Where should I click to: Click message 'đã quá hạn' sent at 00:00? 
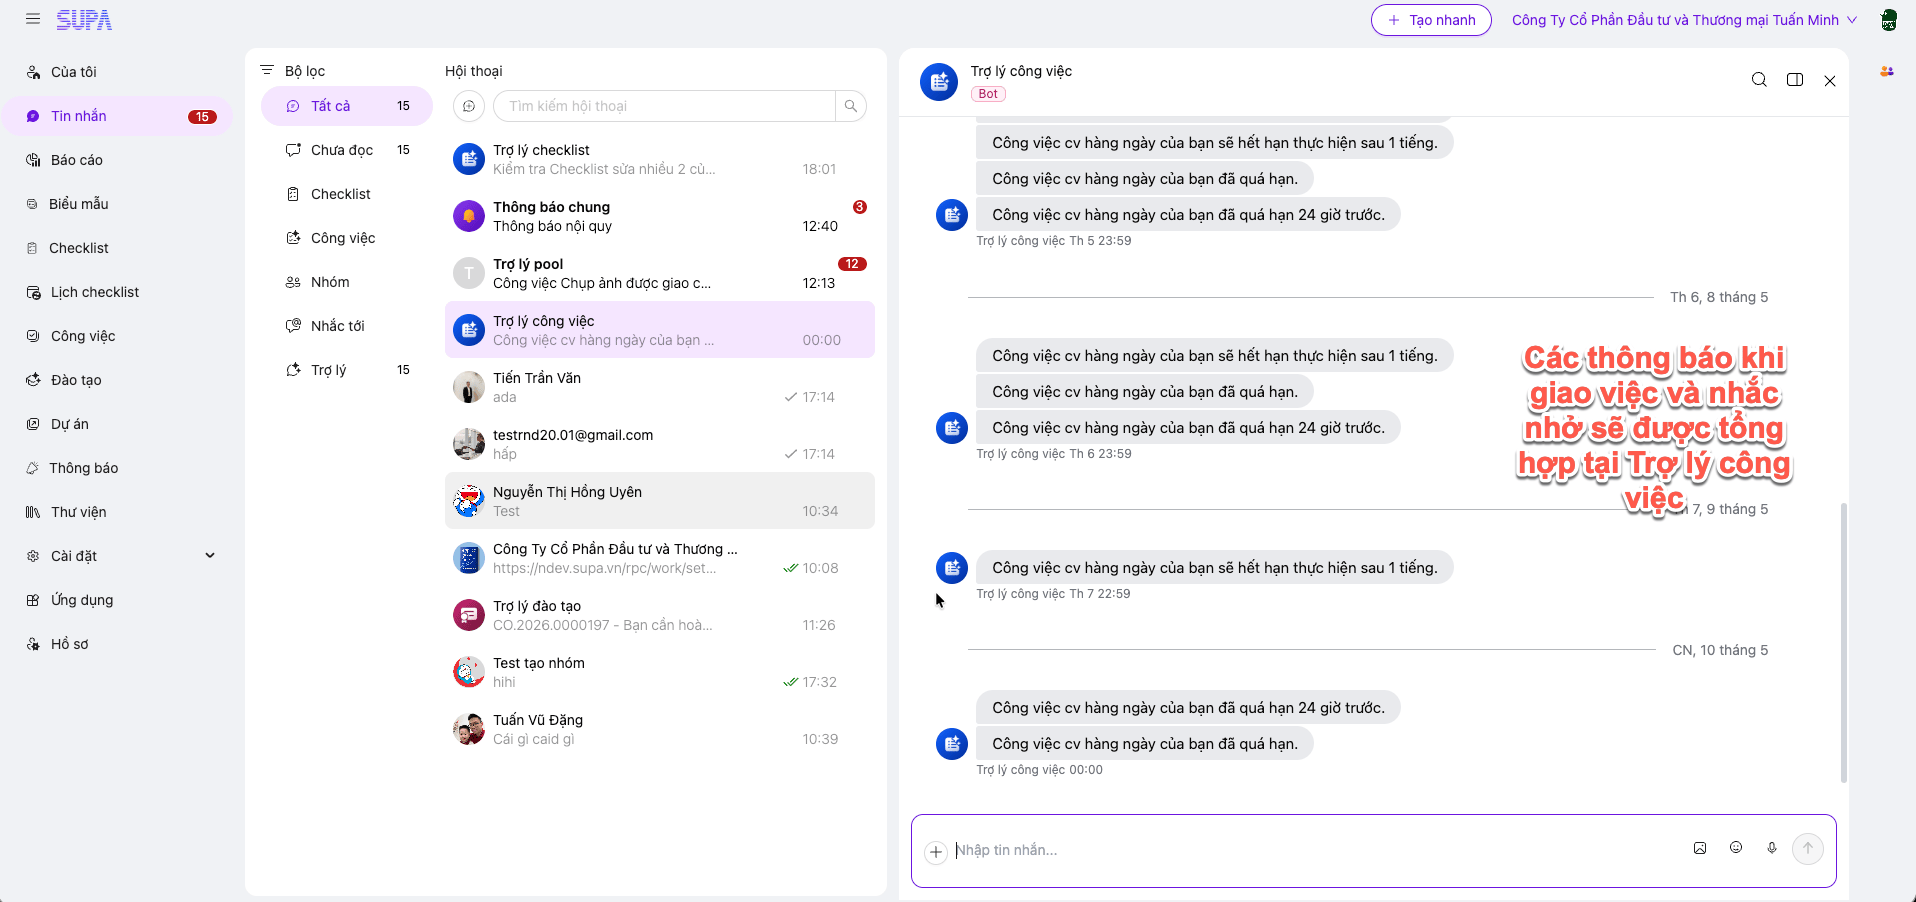pyautogui.click(x=1145, y=744)
